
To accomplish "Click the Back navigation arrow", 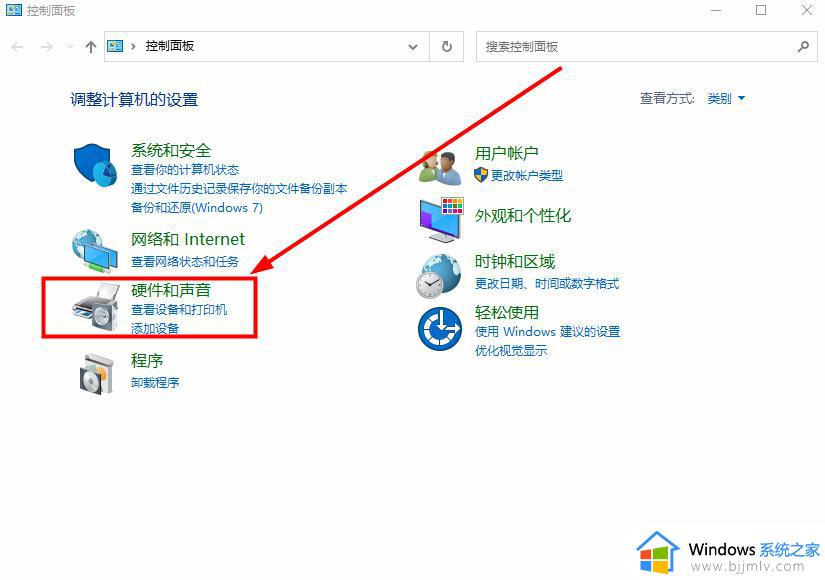I will pyautogui.click(x=17, y=47).
